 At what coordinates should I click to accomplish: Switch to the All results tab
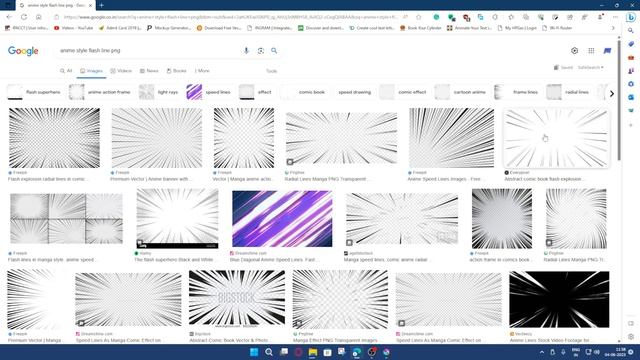[66, 71]
